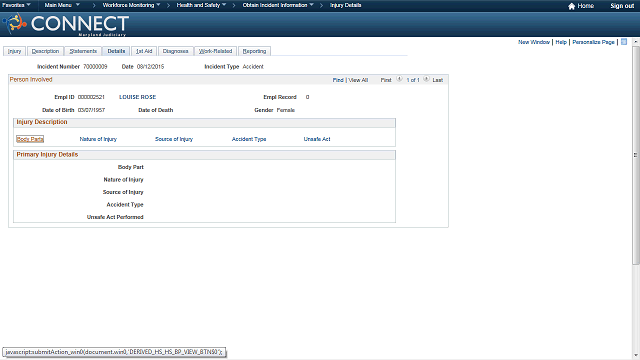
Task: Click the Body Parts link
Action: 30,139
